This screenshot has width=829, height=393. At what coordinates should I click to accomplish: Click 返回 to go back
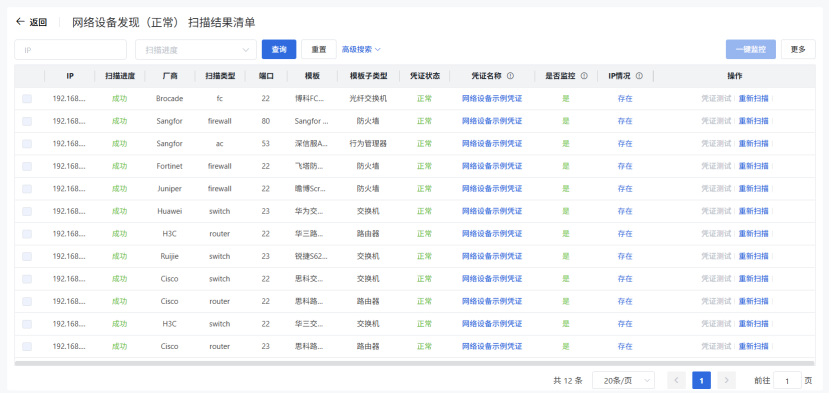[x=38, y=22]
